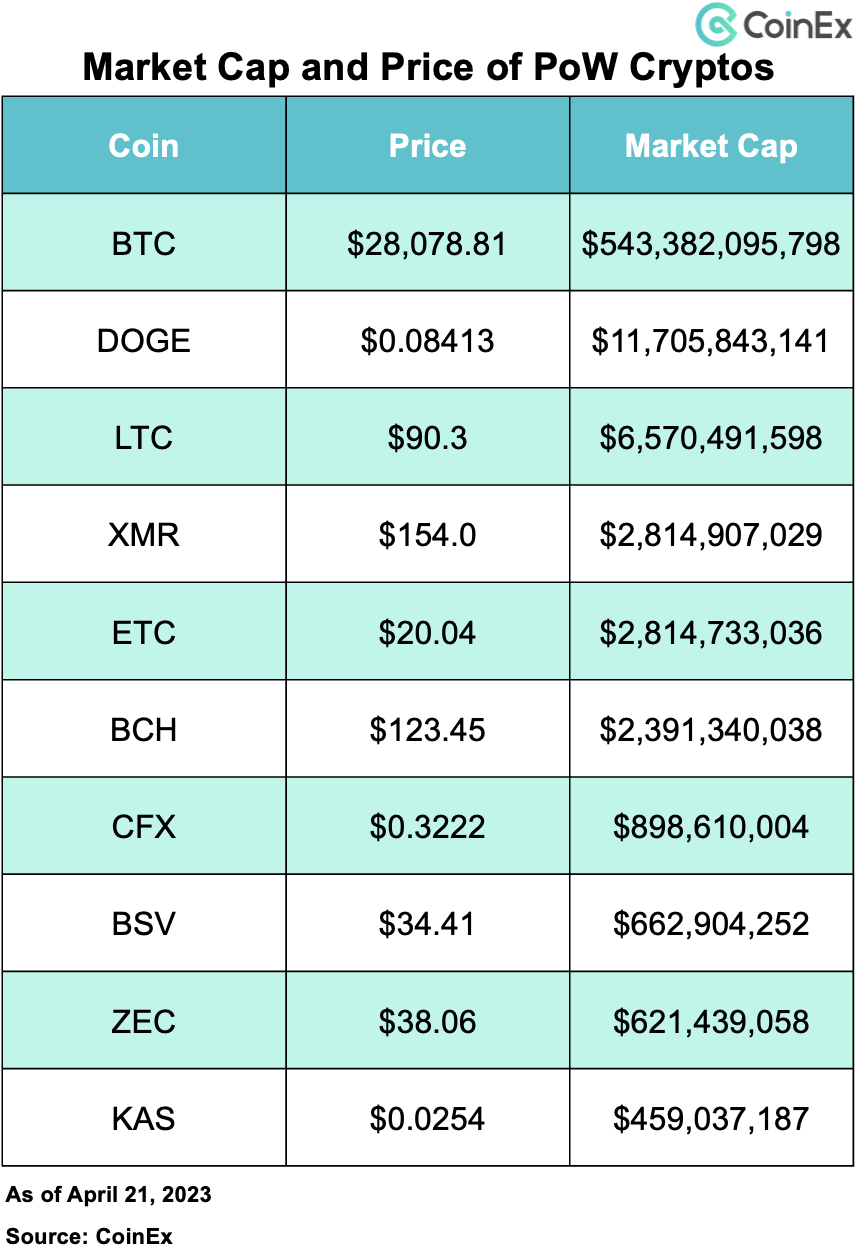Click the CoinEx logo icon
Viewport: 858px width, 1248px height.
pyautogui.click(x=716, y=23)
